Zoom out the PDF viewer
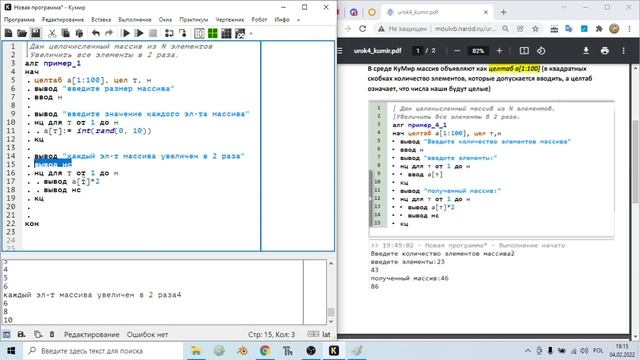Screen dimensions: 640x360 [x=457, y=51]
